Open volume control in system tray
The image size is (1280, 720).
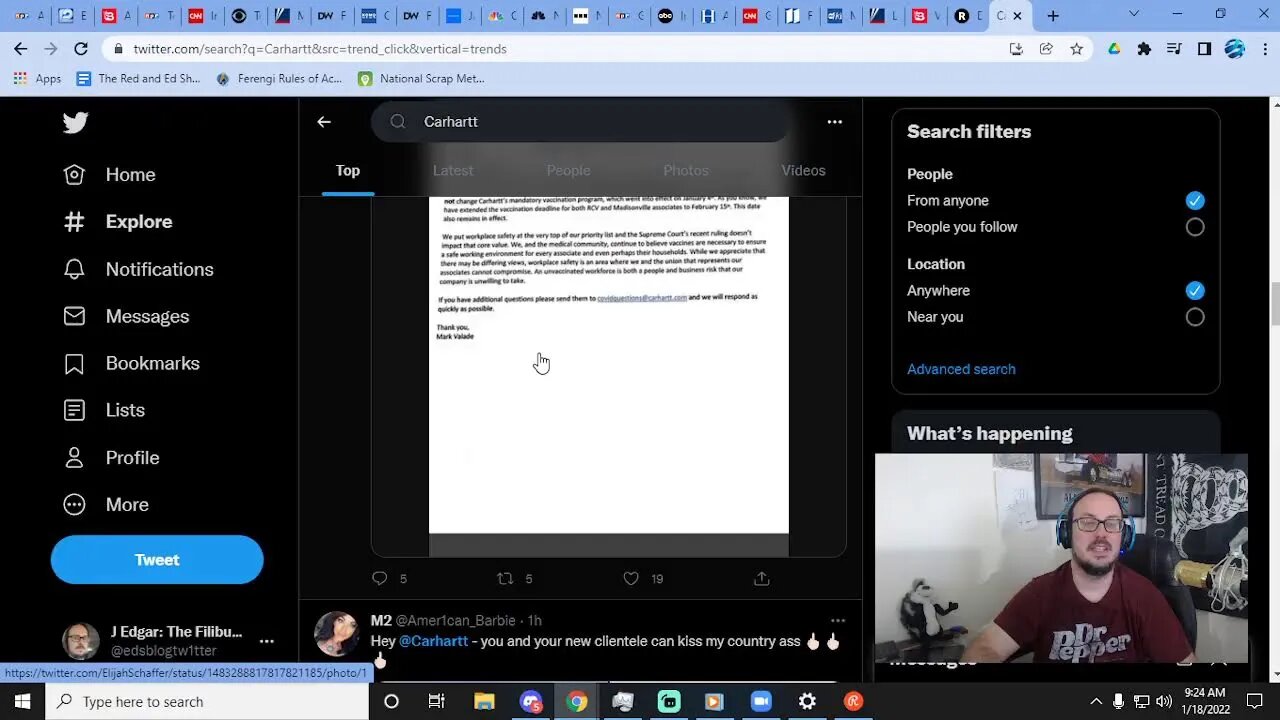[1163, 701]
